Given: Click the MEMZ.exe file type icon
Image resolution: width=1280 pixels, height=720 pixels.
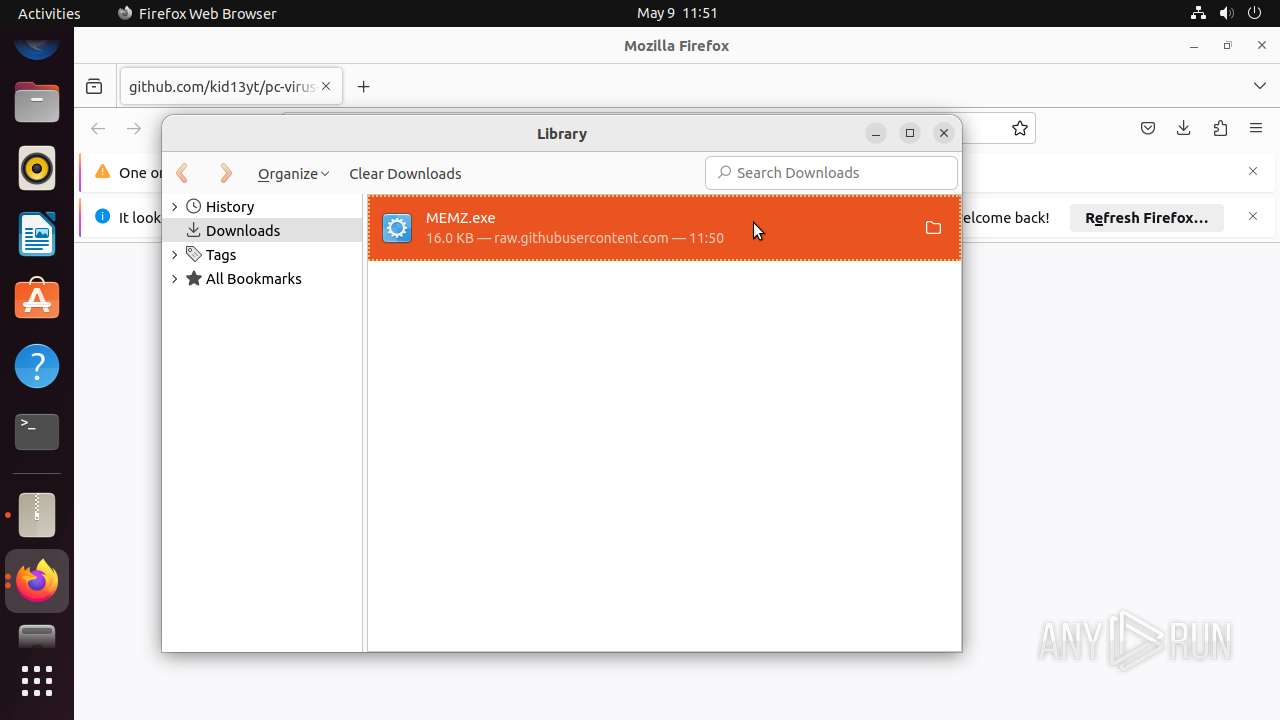Looking at the screenshot, I should 397,228.
